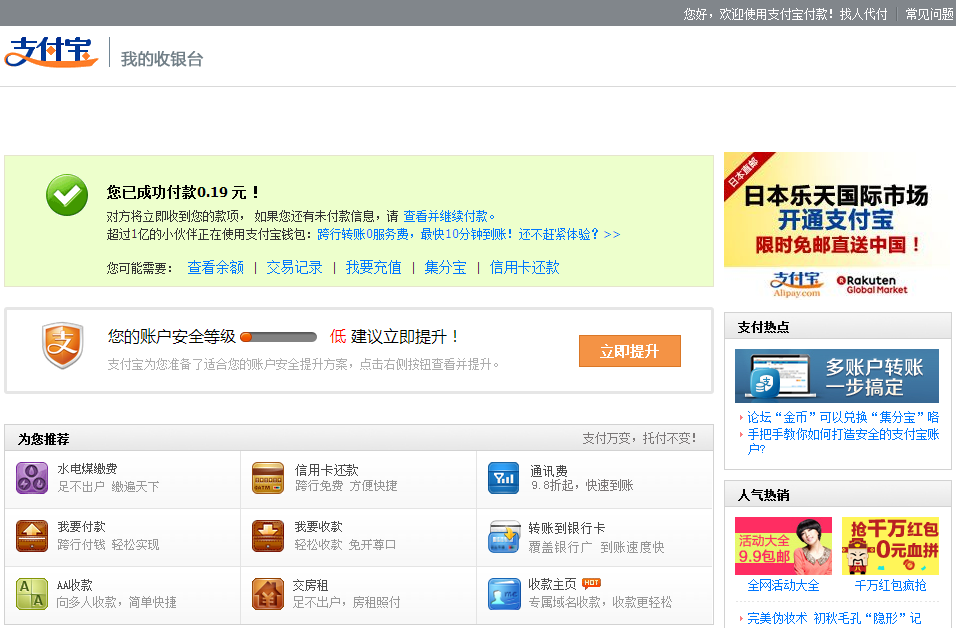Click the 我的收银台 header text
This screenshot has width=956, height=628.
[162, 59]
